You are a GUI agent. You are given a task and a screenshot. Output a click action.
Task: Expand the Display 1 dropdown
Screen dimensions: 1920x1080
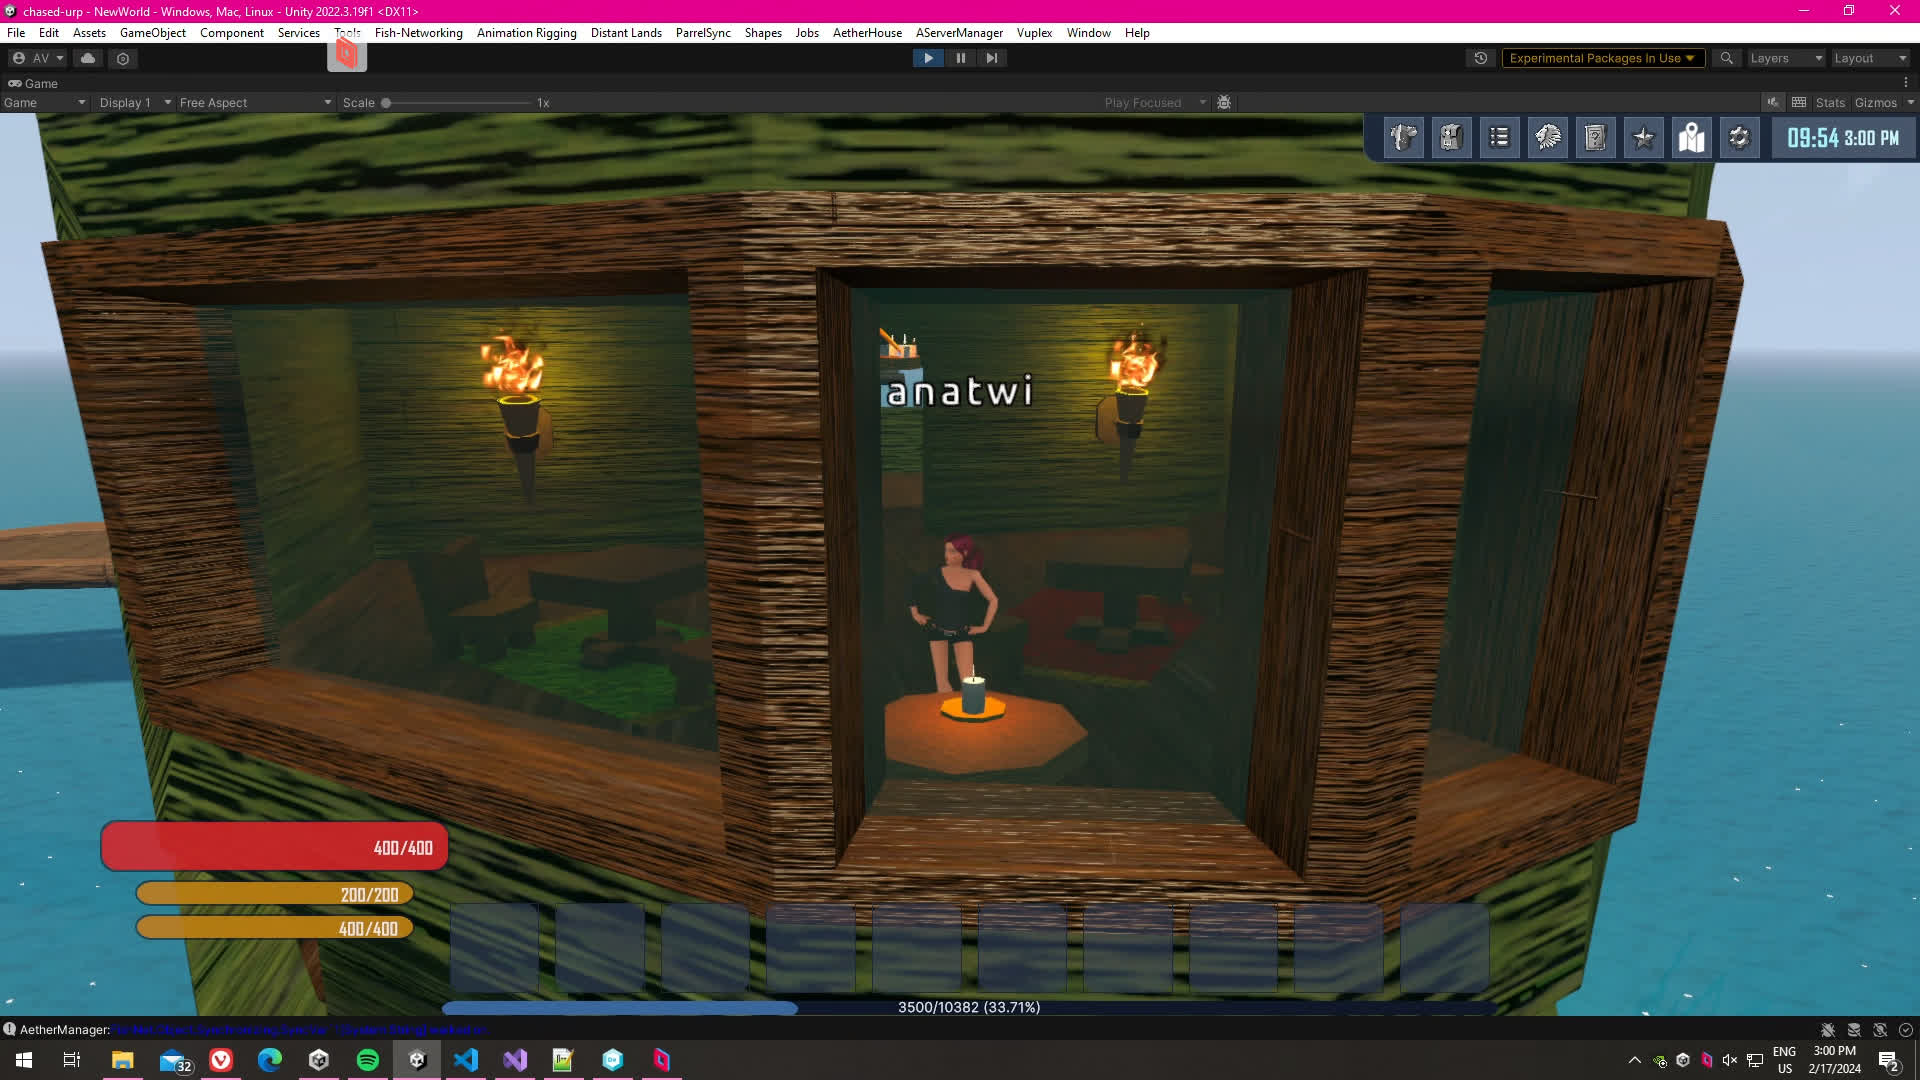[x=134, y=103]
